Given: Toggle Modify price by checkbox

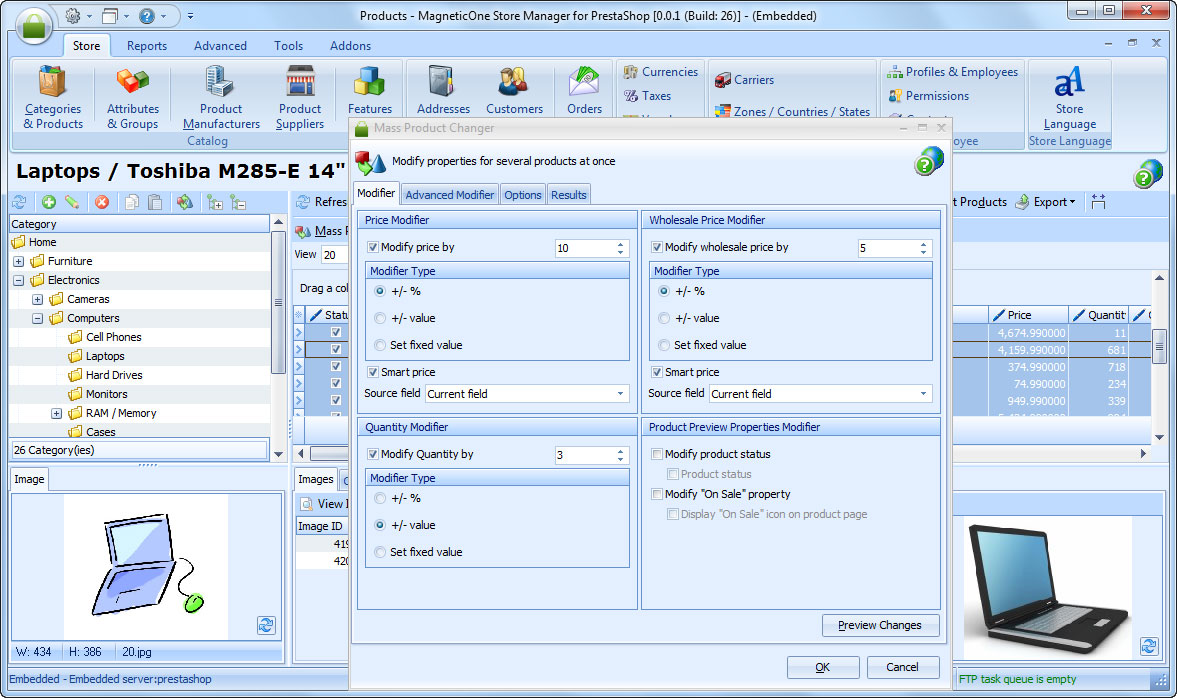Looking at the screenshot, I should click(x=372, y=247).
